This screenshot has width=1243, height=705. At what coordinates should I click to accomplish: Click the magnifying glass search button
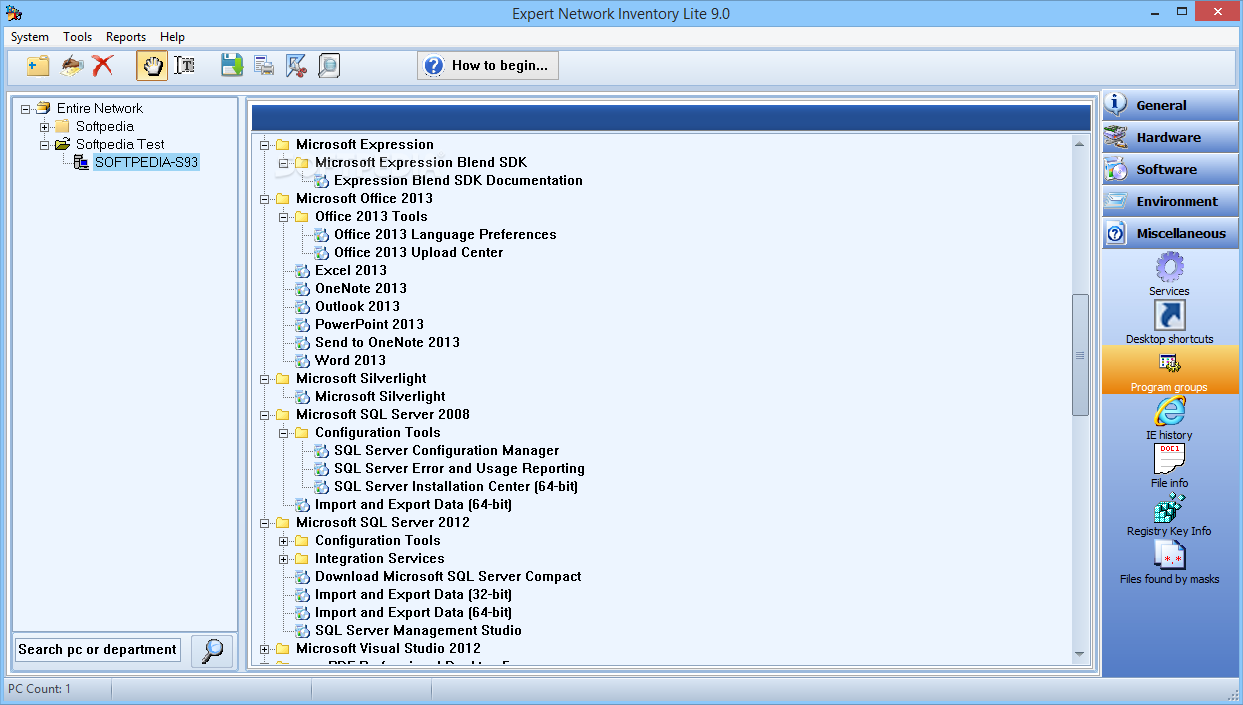[212, 650]
